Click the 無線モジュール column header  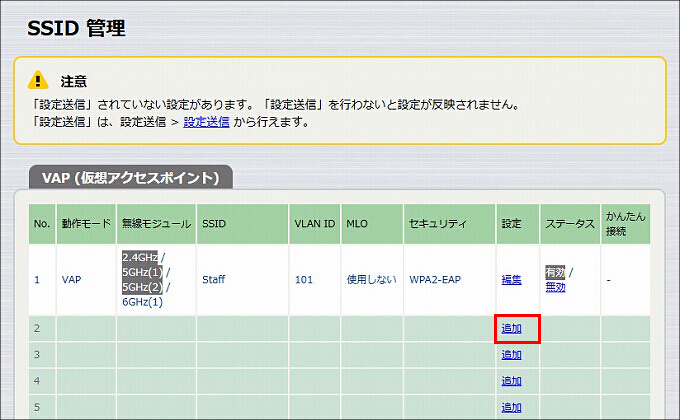(156, 224)
